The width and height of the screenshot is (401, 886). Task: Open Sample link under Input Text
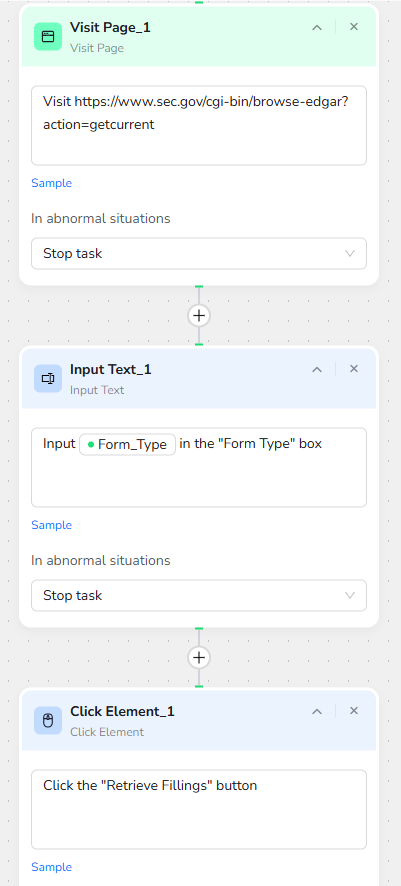pos(51,525)
